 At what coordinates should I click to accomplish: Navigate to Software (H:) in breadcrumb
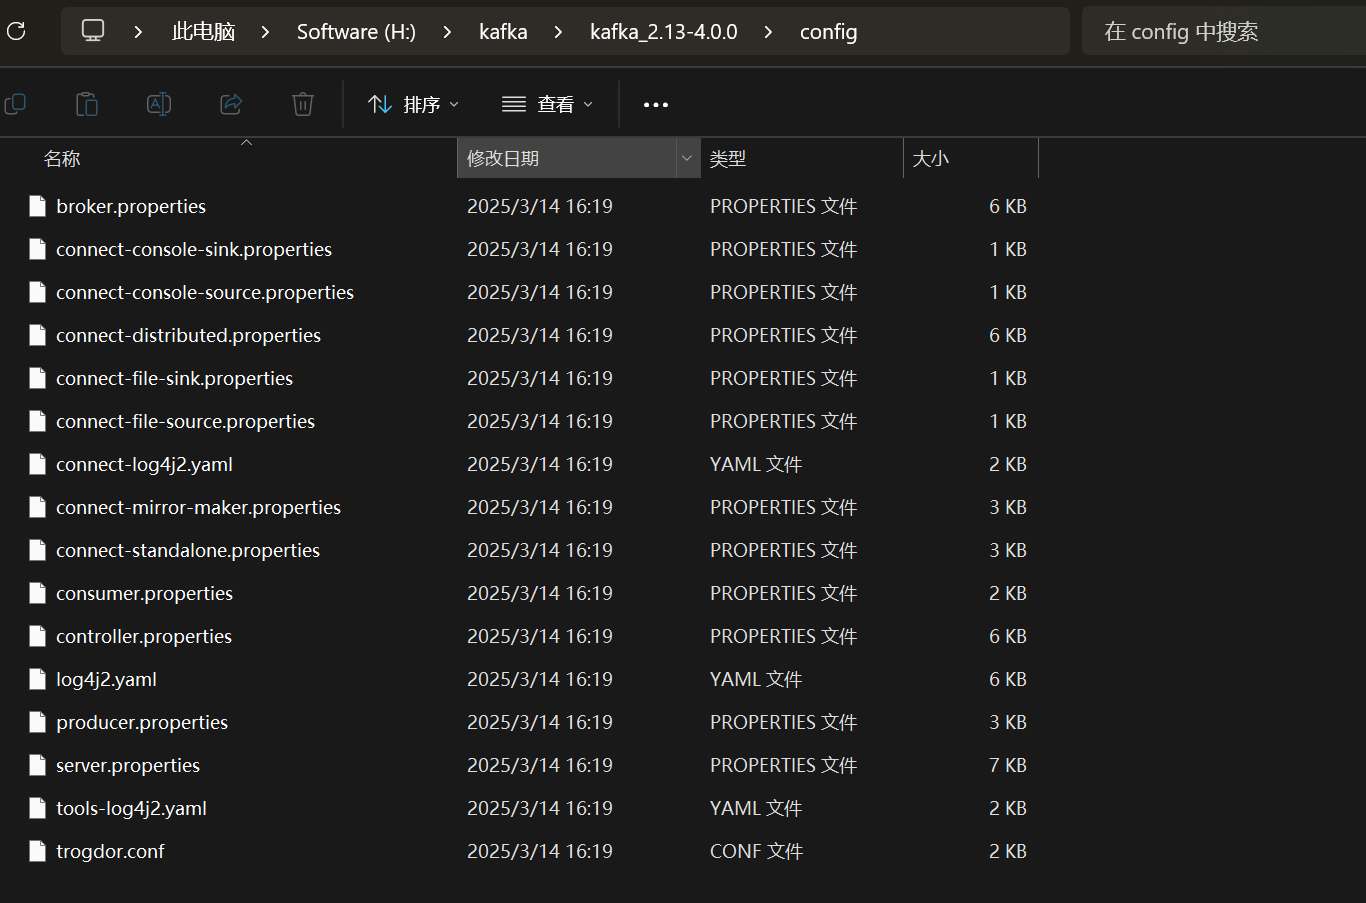356,32
